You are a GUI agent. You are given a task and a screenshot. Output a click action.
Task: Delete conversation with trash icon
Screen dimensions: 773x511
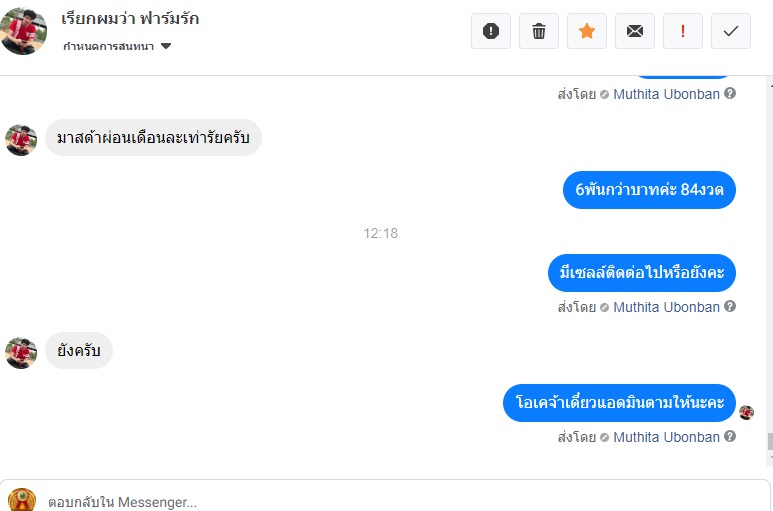(x=538, y=32)
